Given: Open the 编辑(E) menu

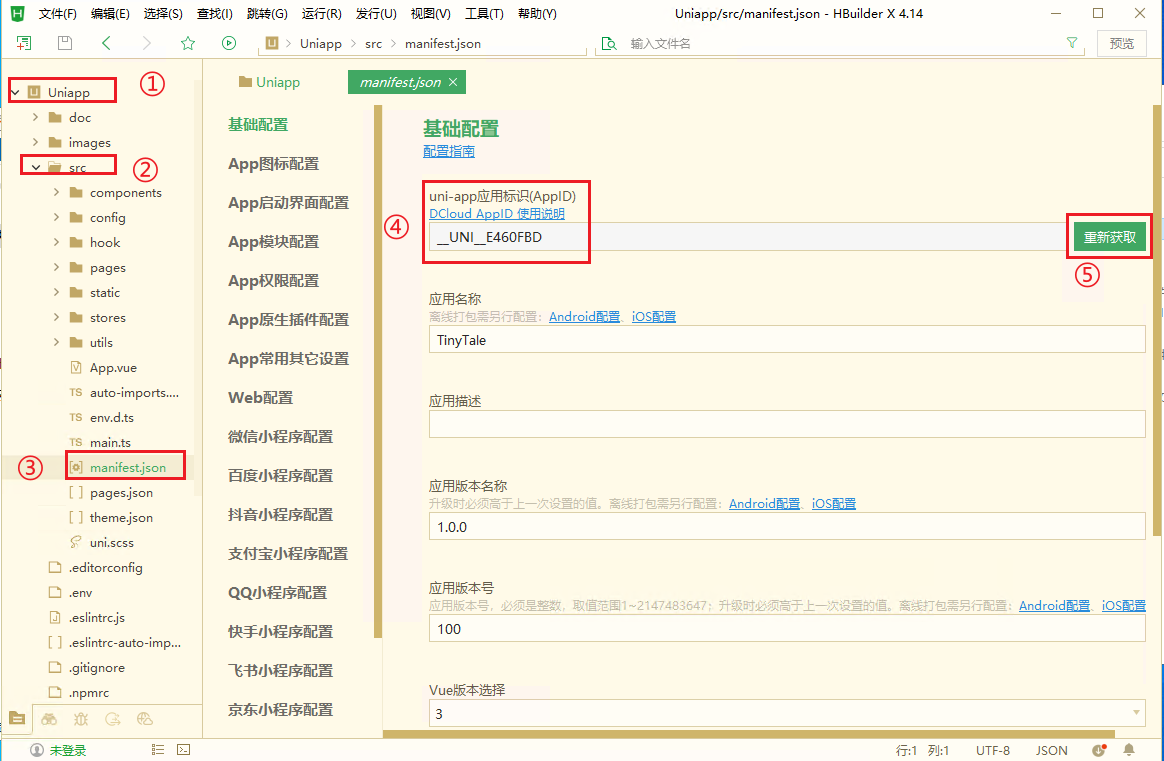Looking at the screenshot, I should (x=110, y=13).
